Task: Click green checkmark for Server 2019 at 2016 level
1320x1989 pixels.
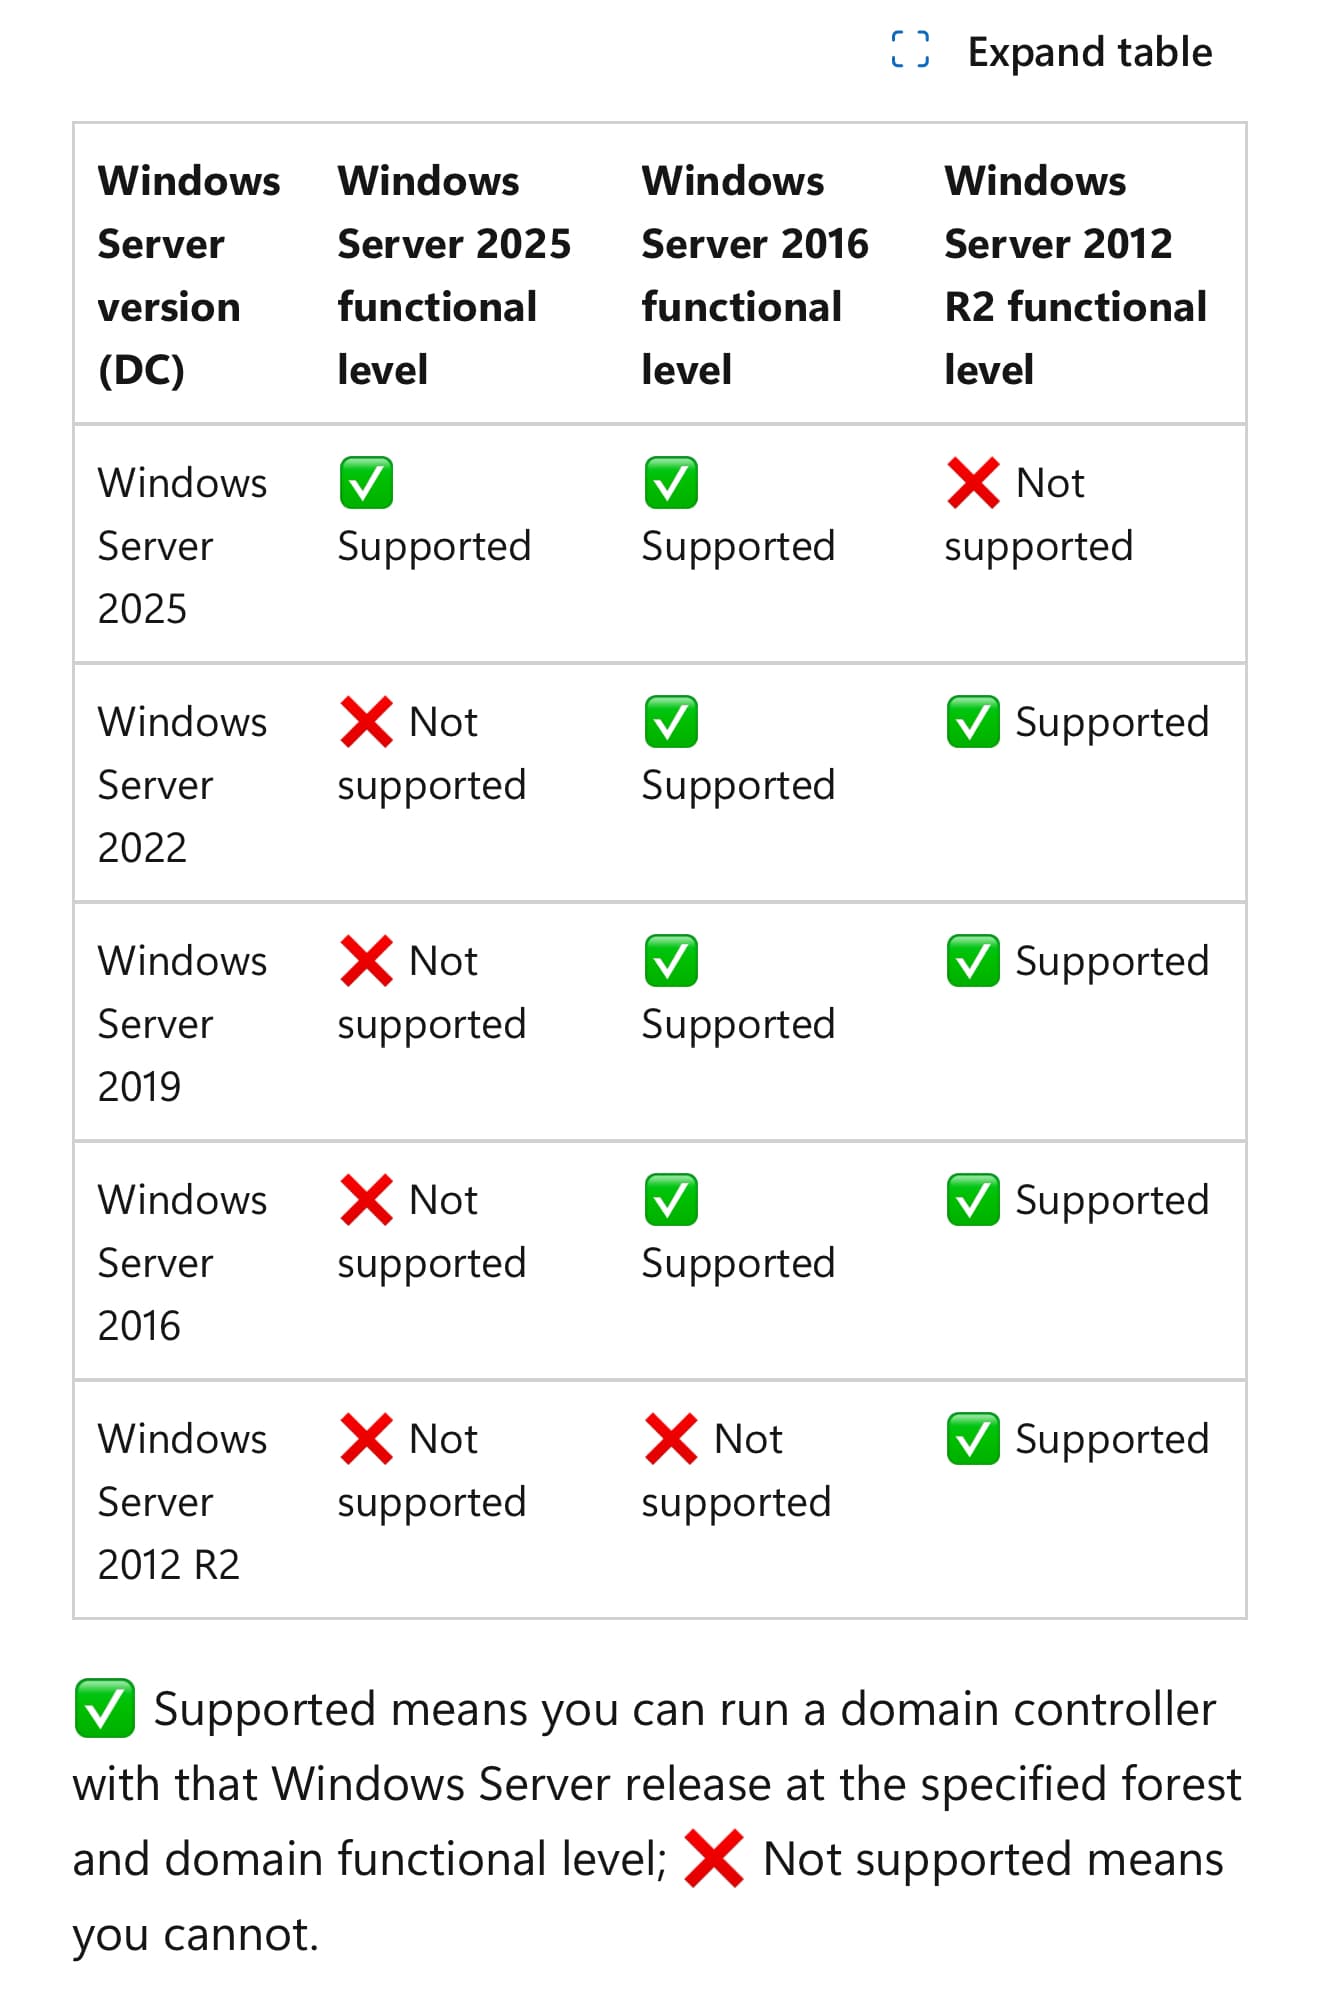Action: 671,961
